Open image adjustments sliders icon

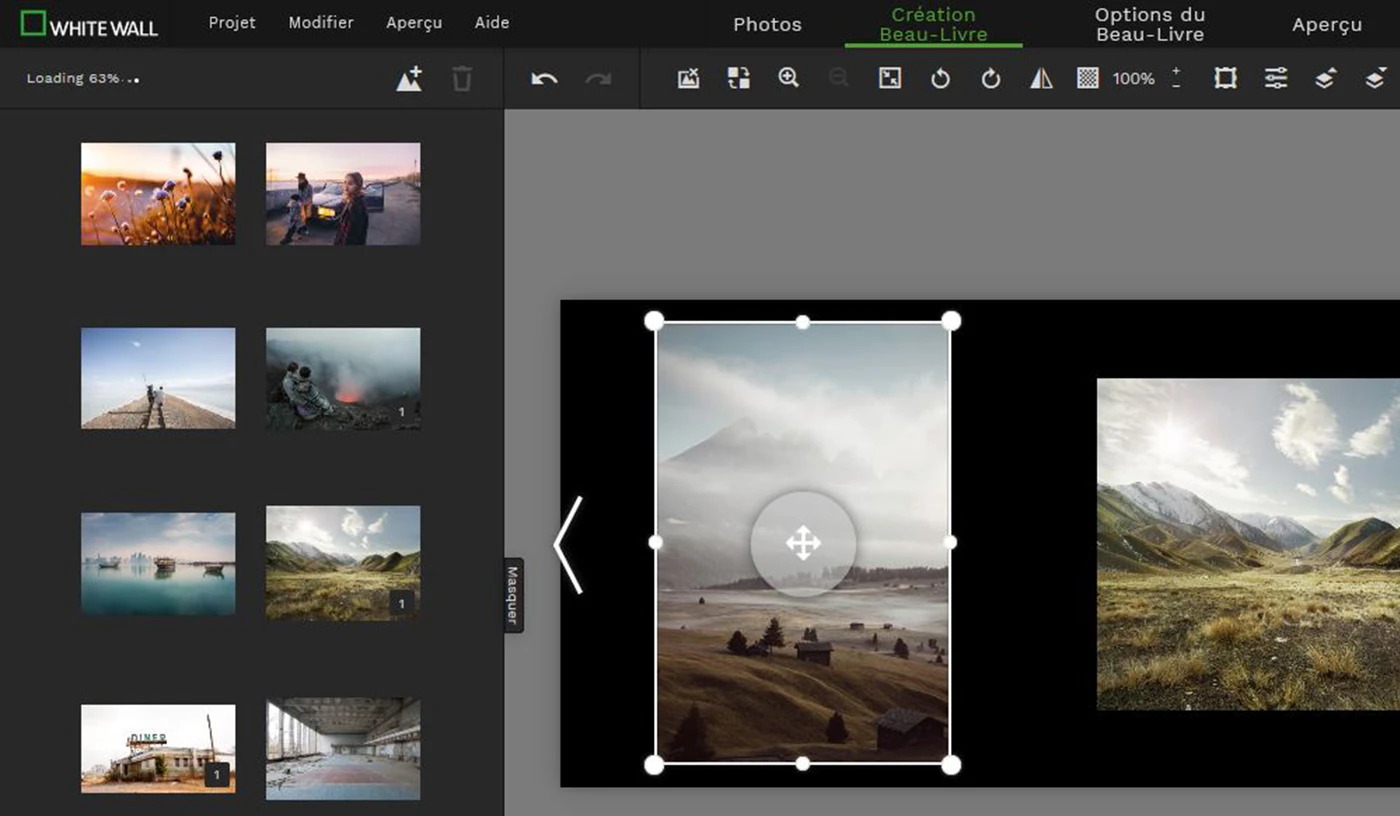pyautogui.click(x=1275, y=78)
